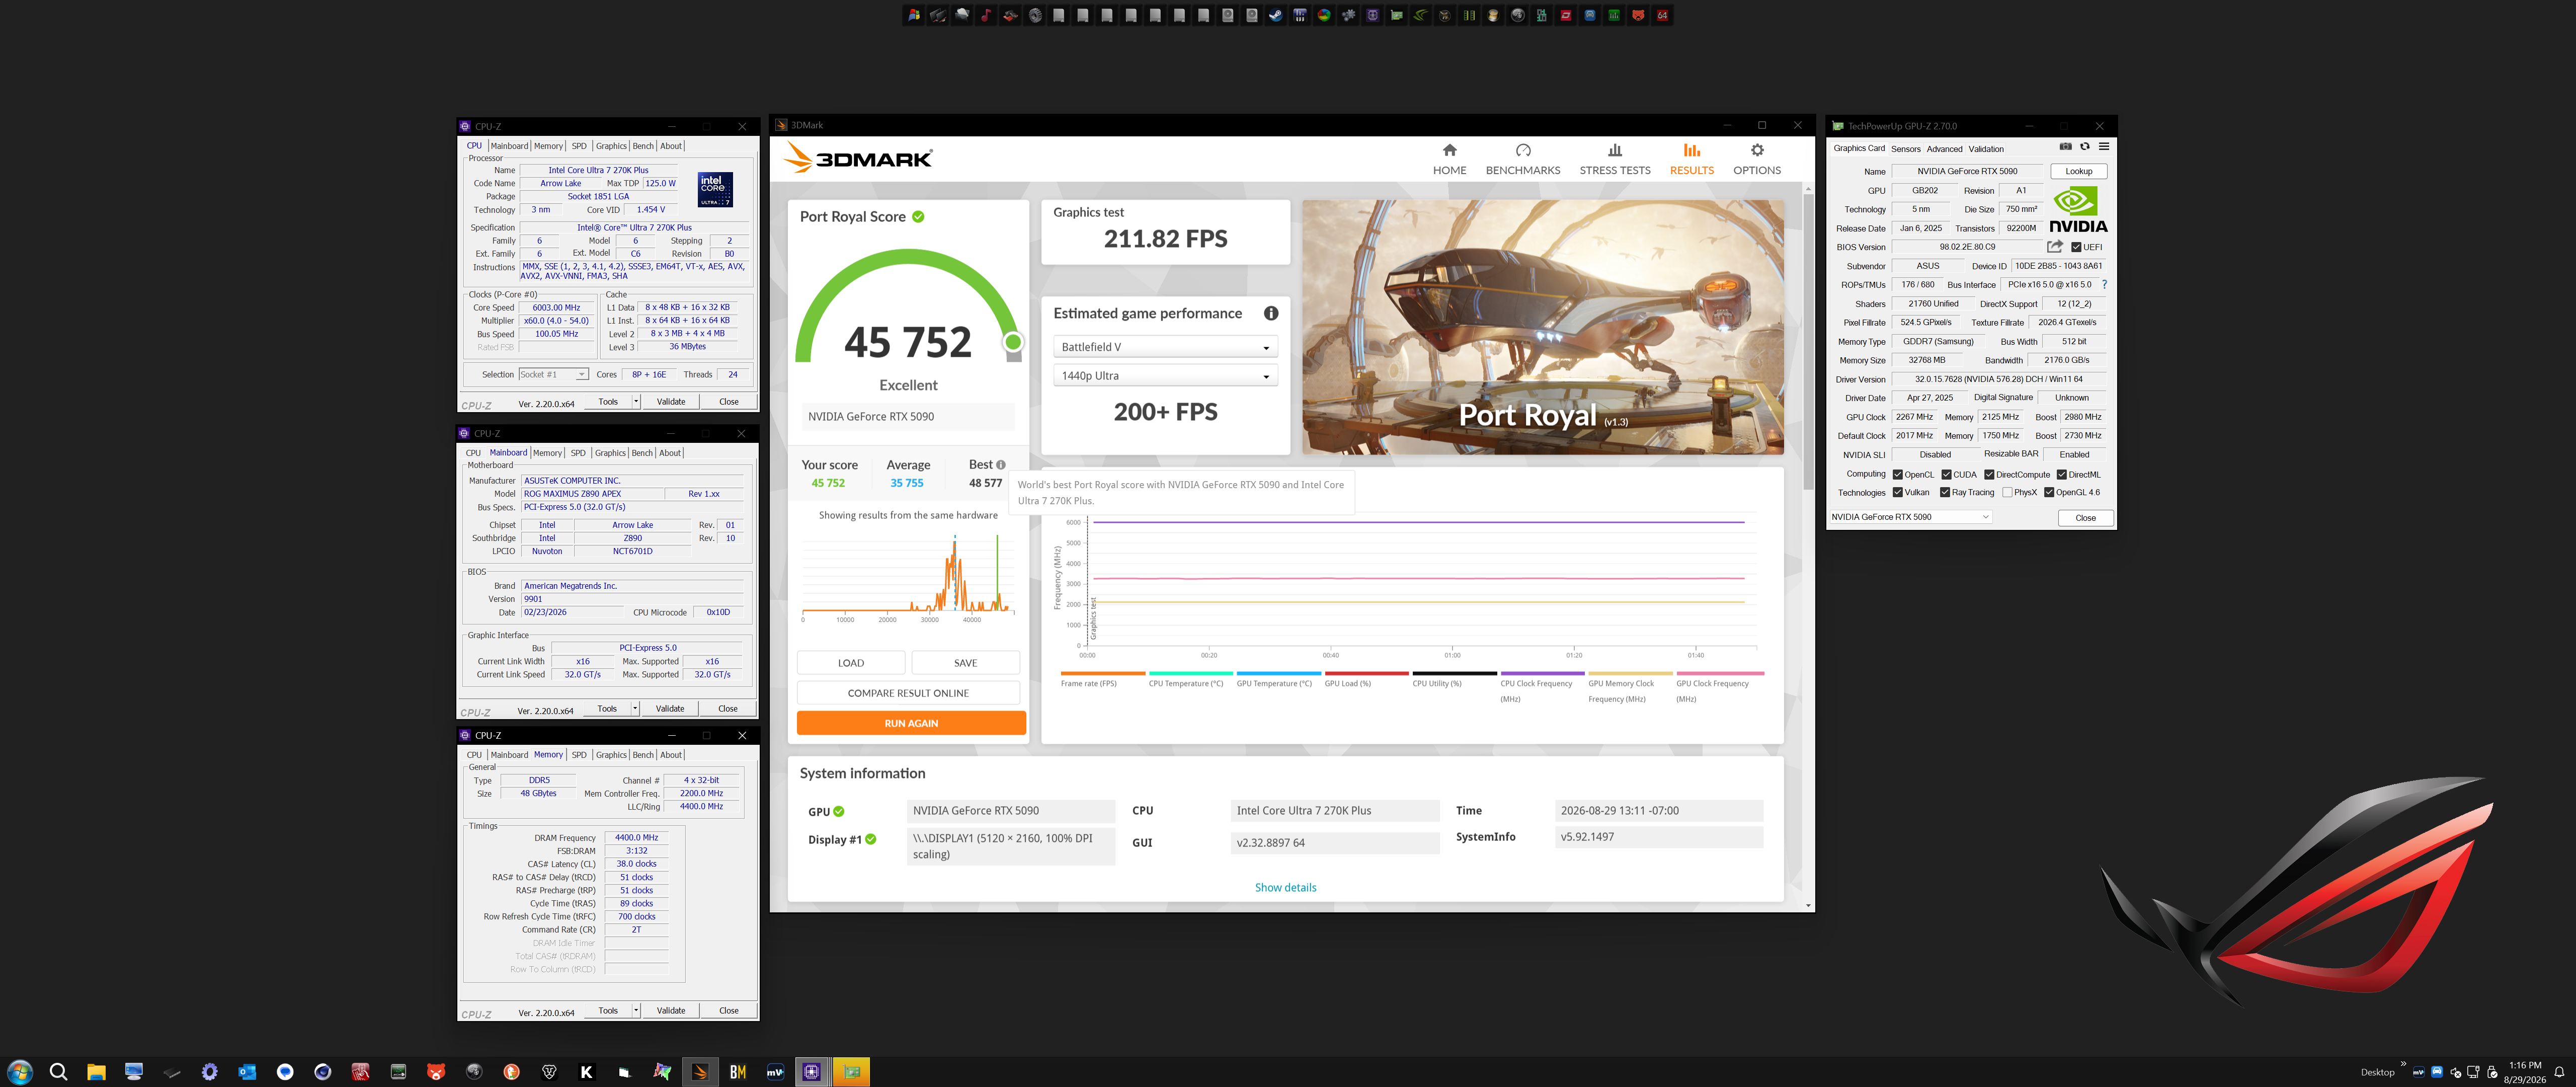Click the NVIDIA logo in GPU-Z
The width and height of the screenshot is (2576, 1087).
[x=2078, y=209]
